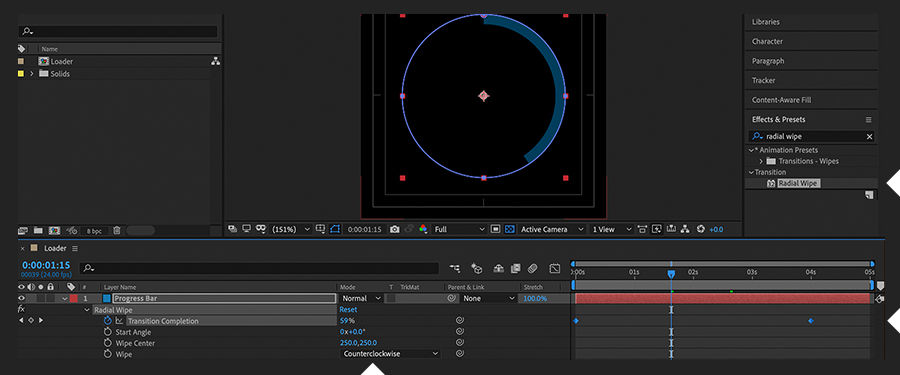The width and height of the screenshot is (900, 375).
Task: Click the primary viewer monitor icon
Action: pos(246,229)
